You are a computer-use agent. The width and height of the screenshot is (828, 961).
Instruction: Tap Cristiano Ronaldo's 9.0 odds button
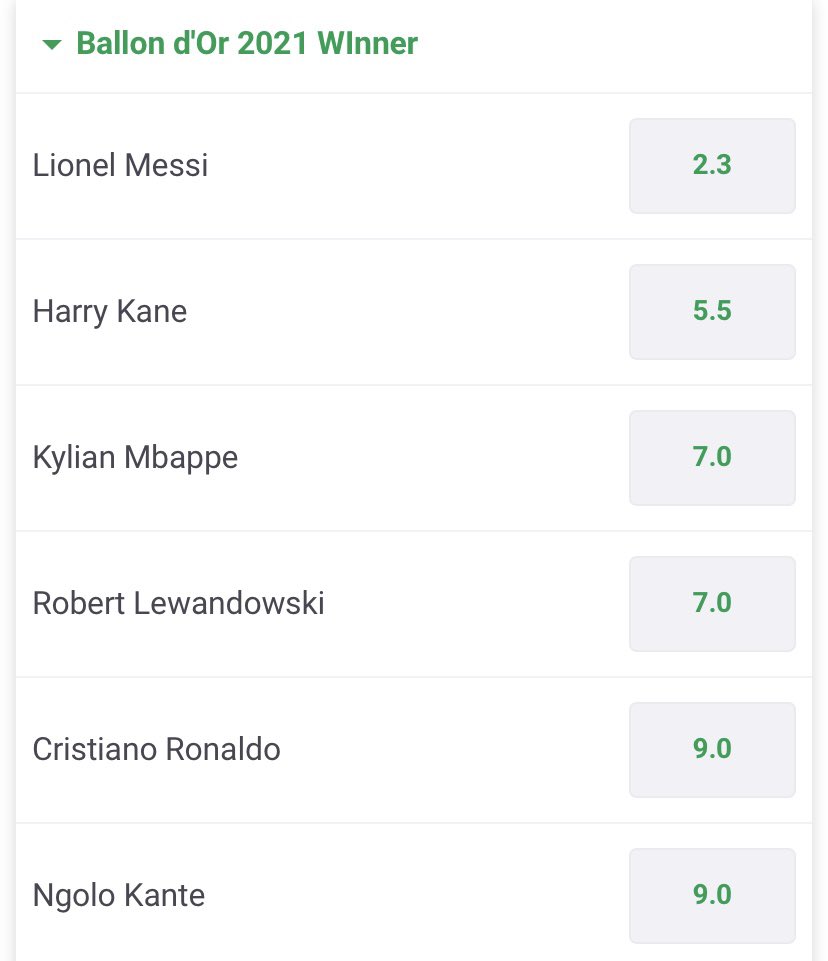(712, 750)
